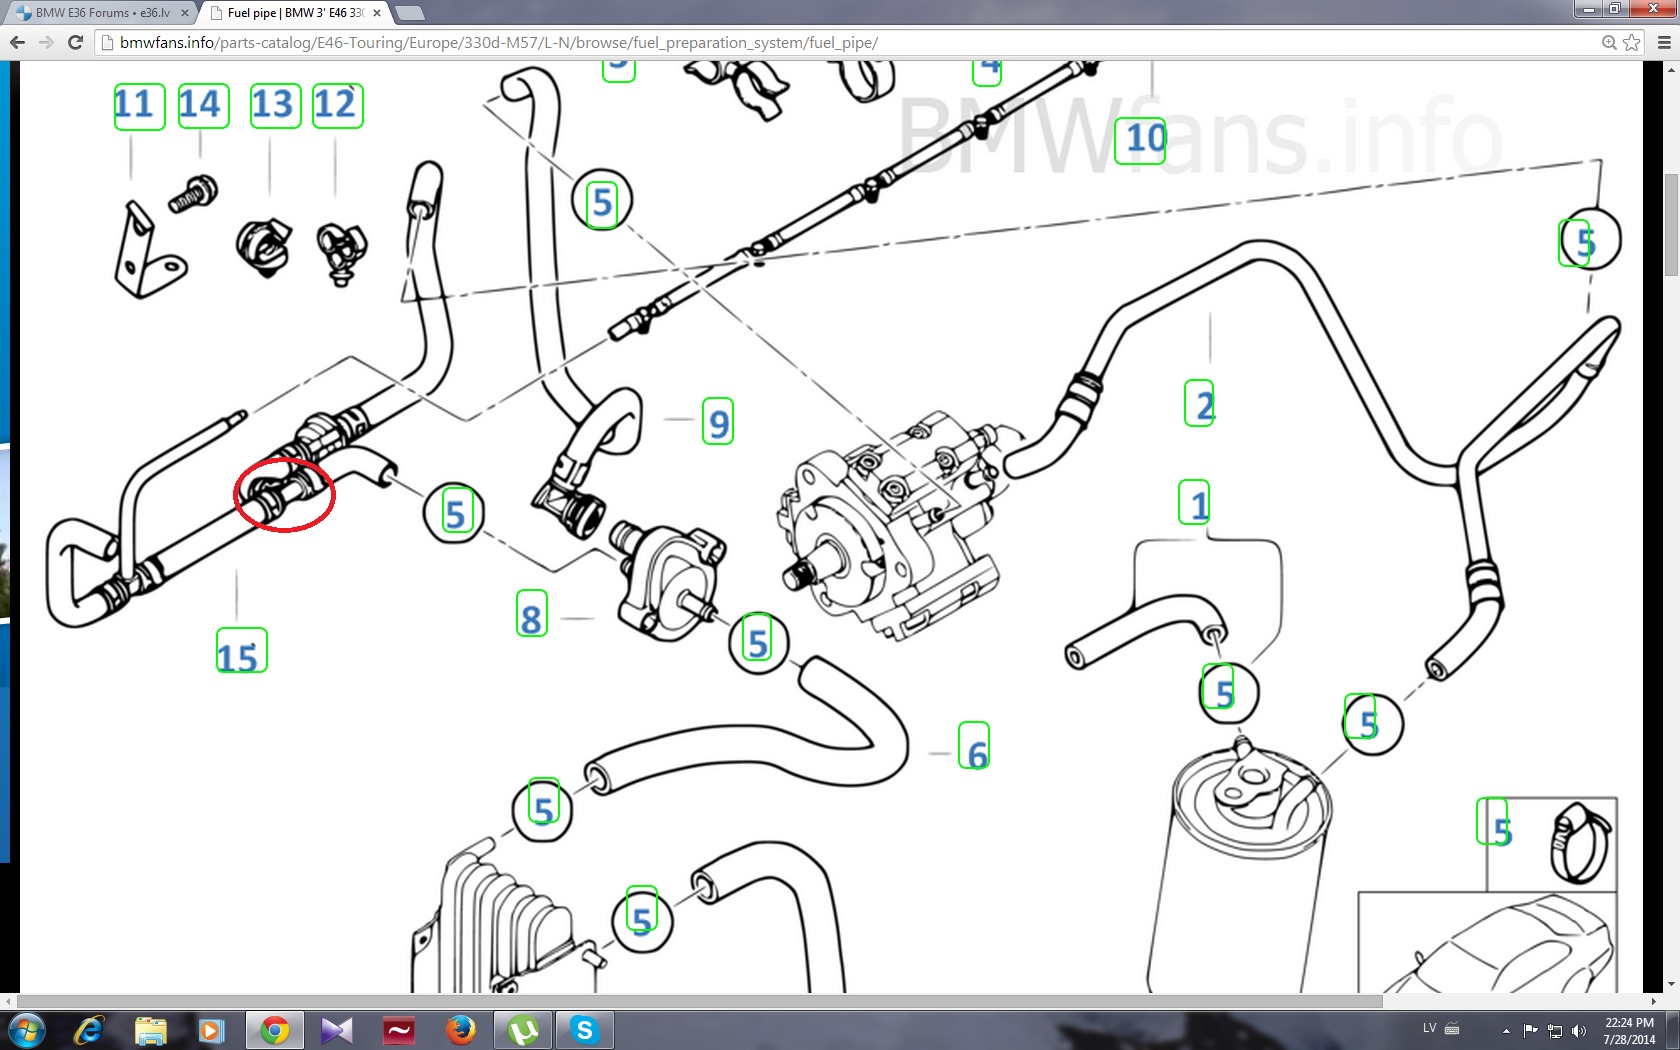Screen dimensions: 1680x1050
Task: Switch to the BMW E36 Forums tab
Action: [x=100, y=13]
